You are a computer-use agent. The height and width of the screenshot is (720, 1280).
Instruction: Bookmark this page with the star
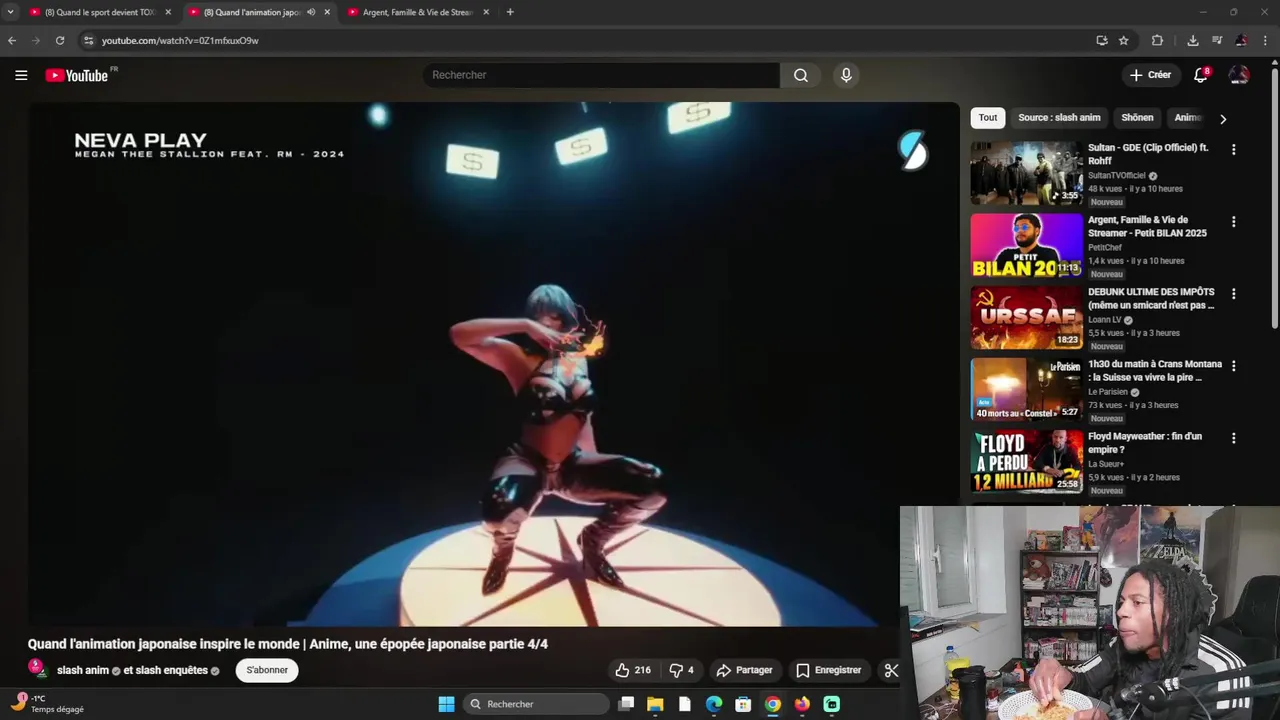tap(1124, 40)
